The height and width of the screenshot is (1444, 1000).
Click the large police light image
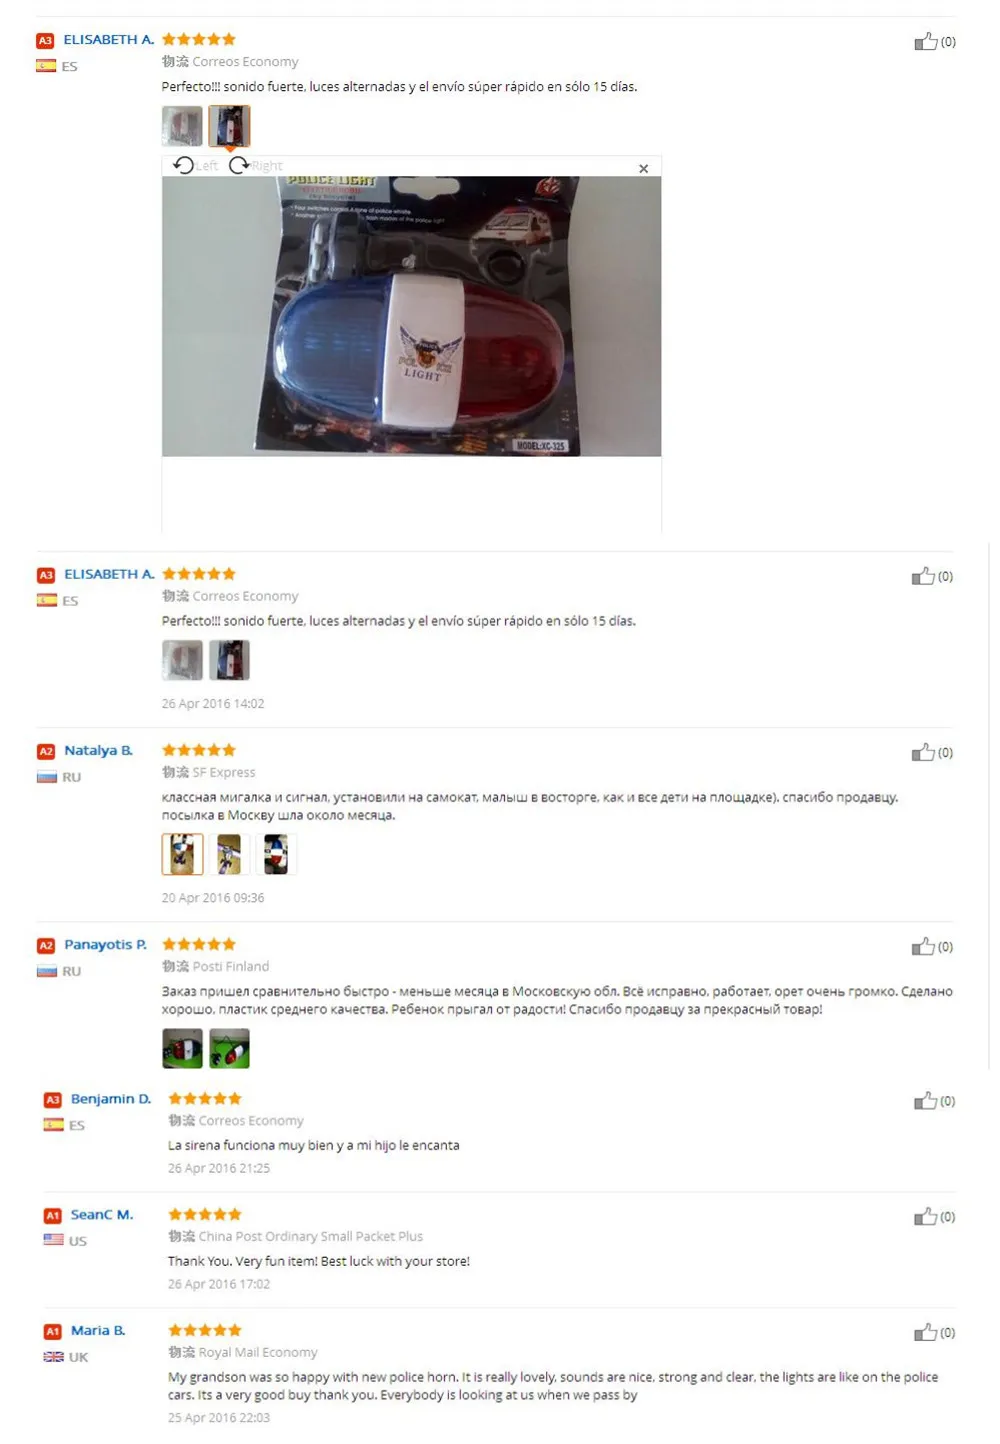[411, 316]
